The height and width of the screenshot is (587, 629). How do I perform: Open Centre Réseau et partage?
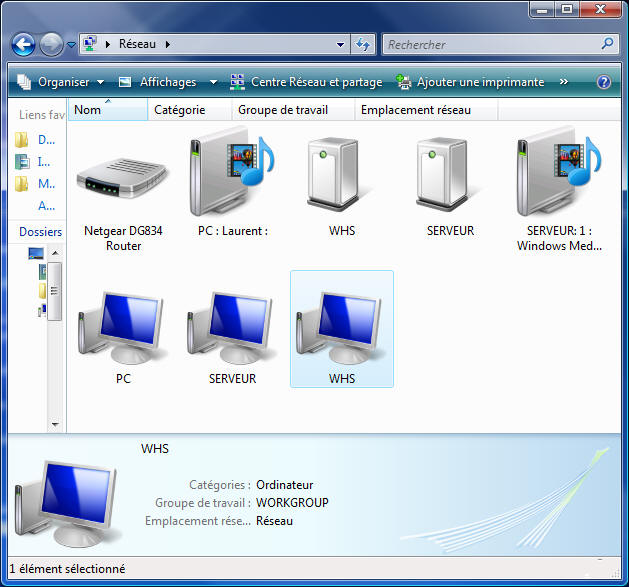[306, 82]
